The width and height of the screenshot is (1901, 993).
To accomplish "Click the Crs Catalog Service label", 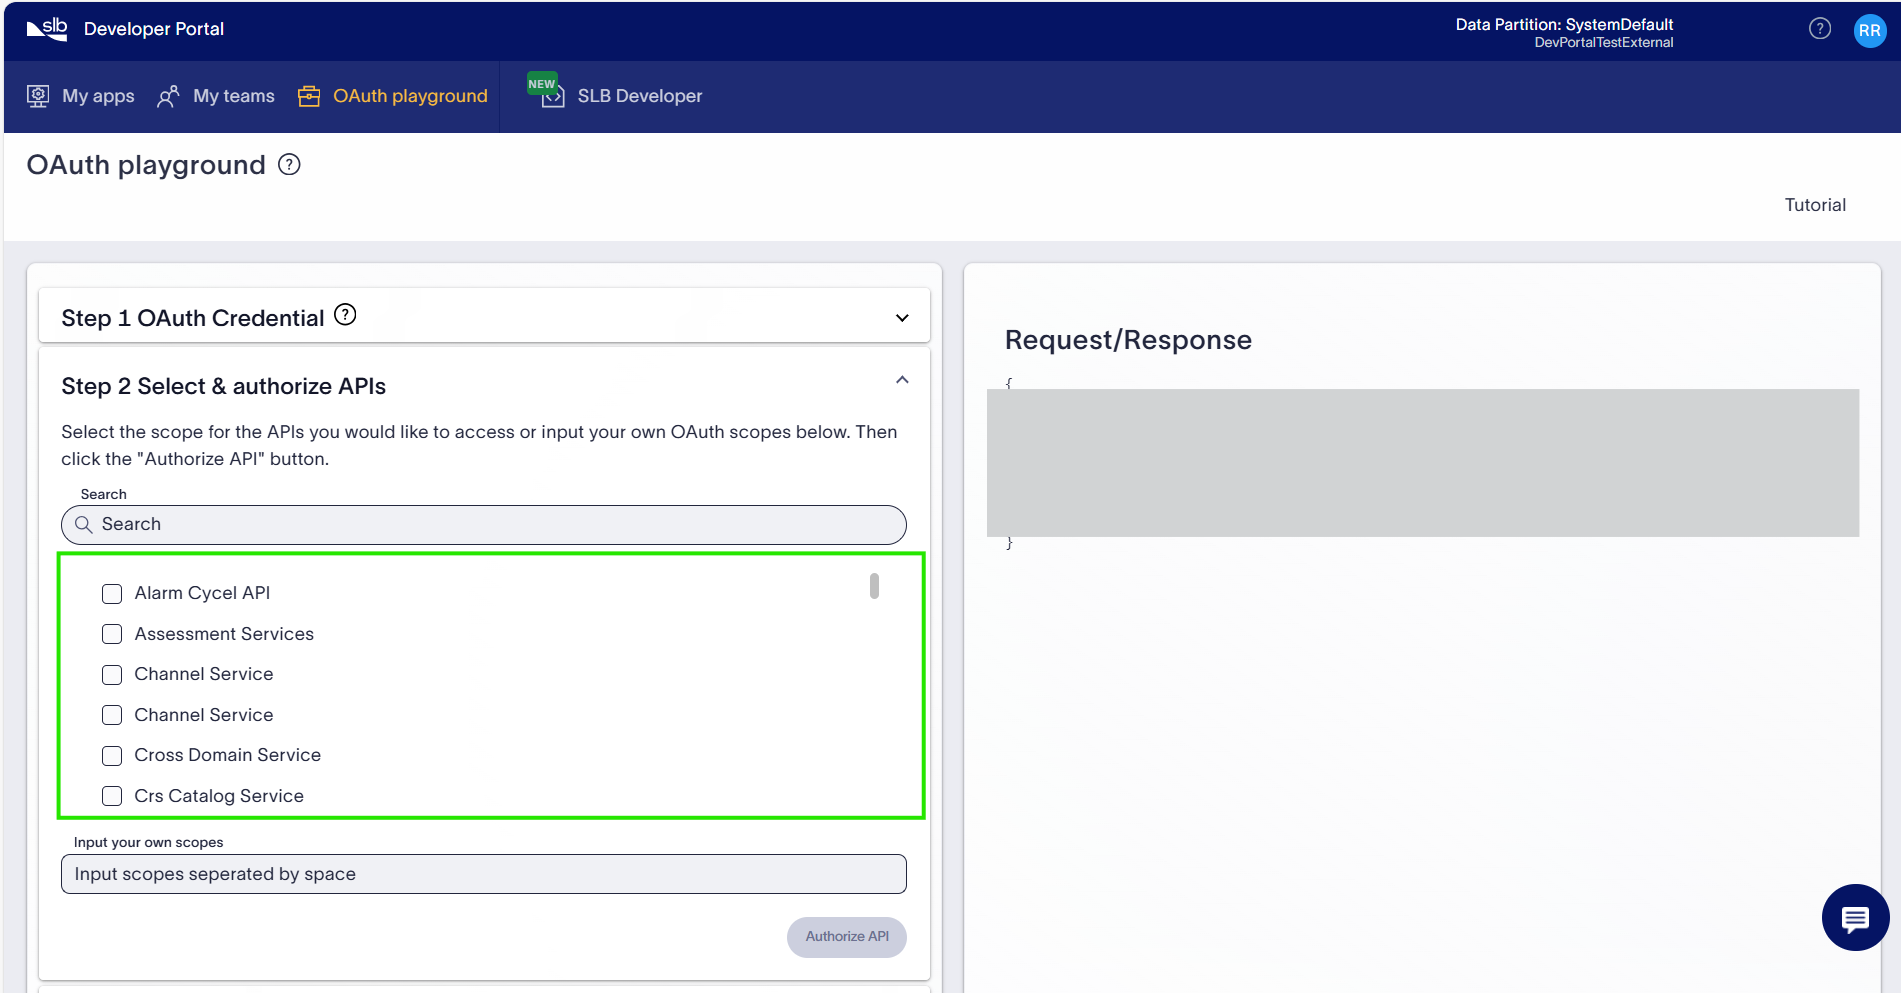I will tap(219, 796).
